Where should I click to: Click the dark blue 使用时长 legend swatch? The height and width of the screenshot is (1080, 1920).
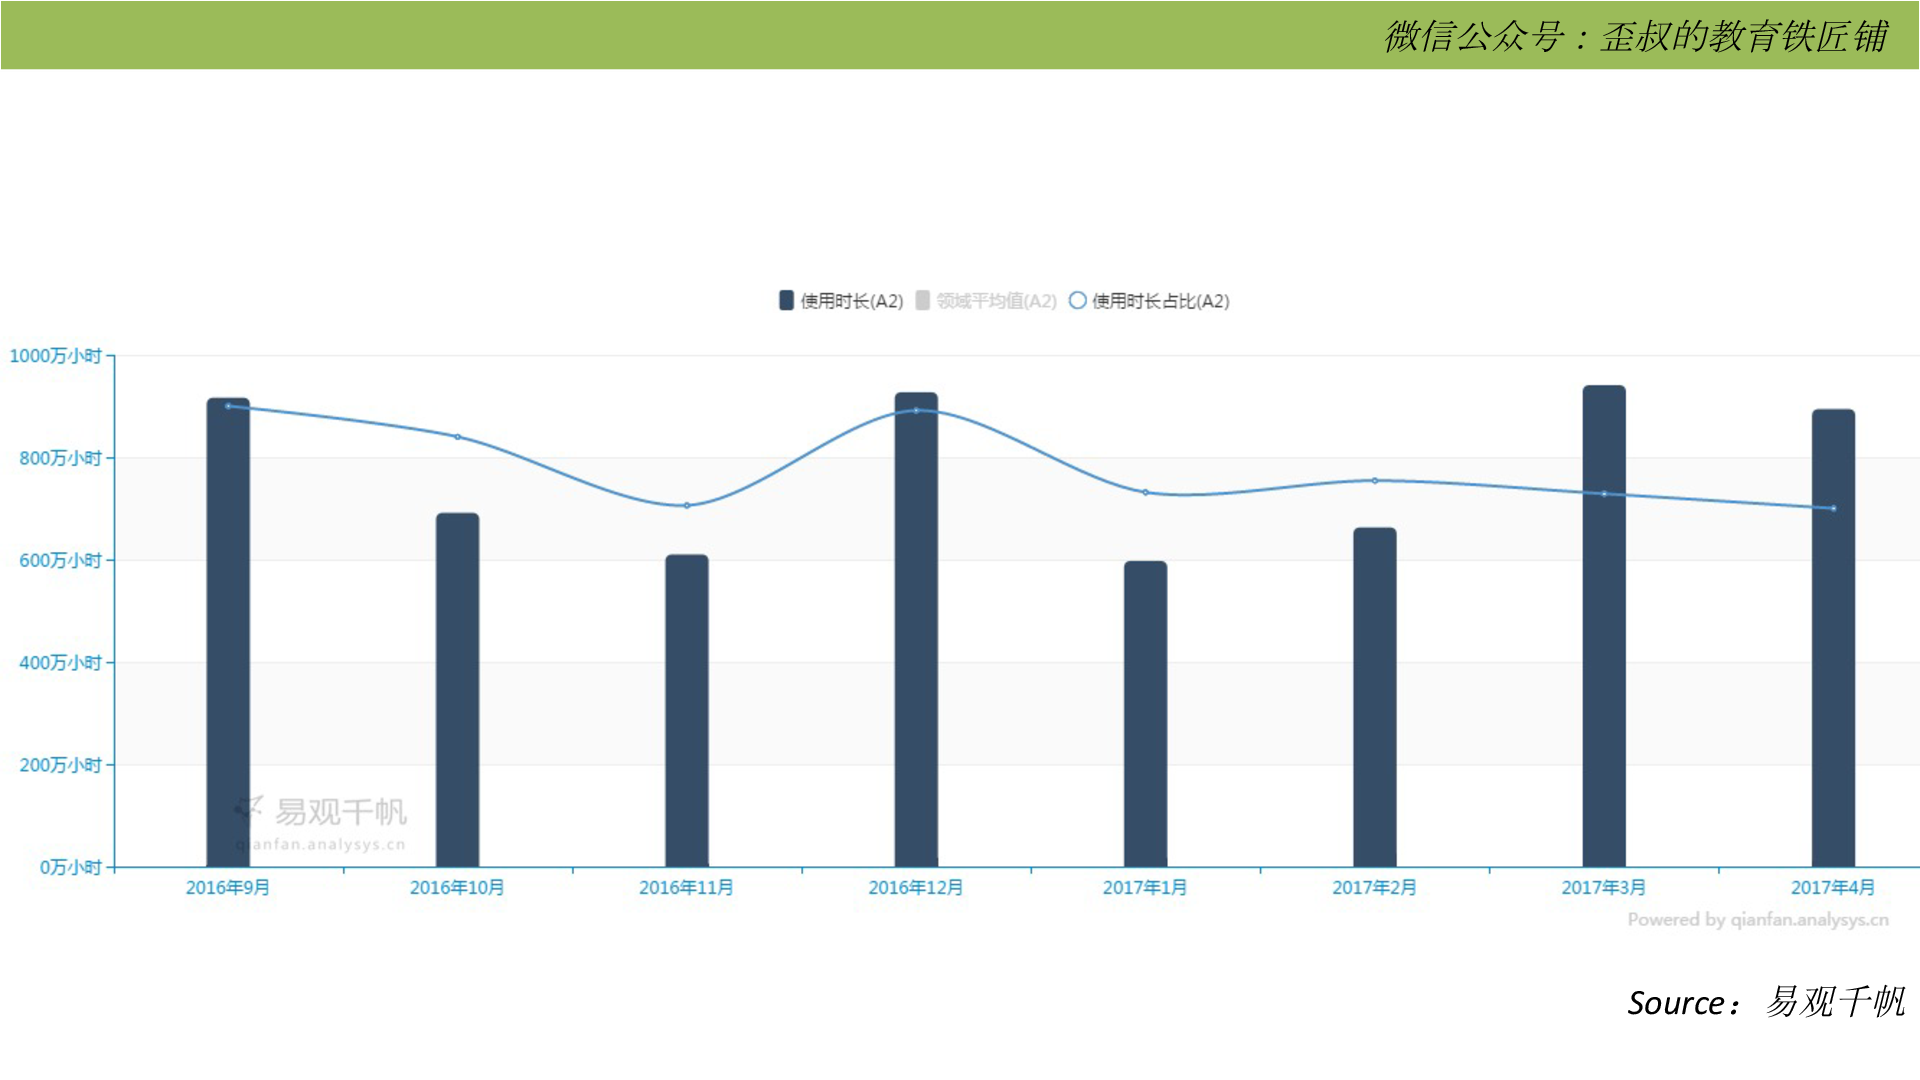pos(786,300)
